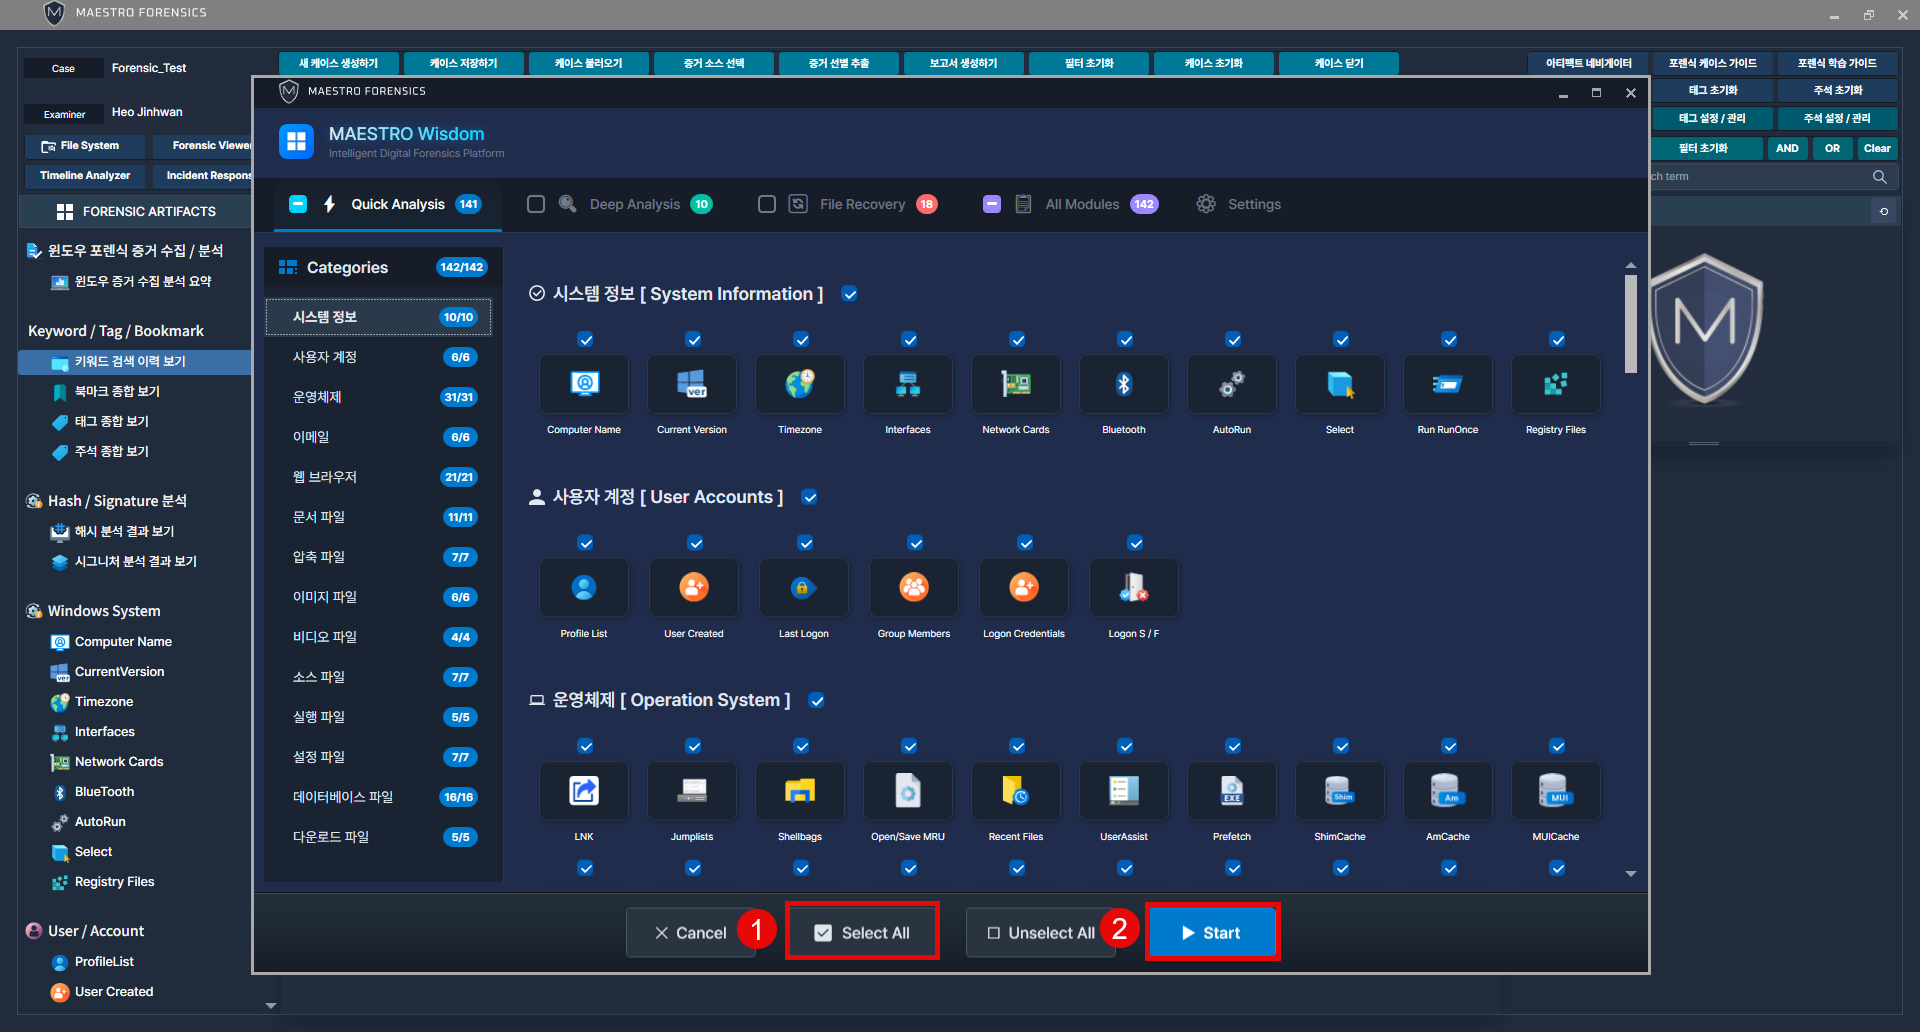Uncheck the Computer Name module checkbox

(585, 340)
